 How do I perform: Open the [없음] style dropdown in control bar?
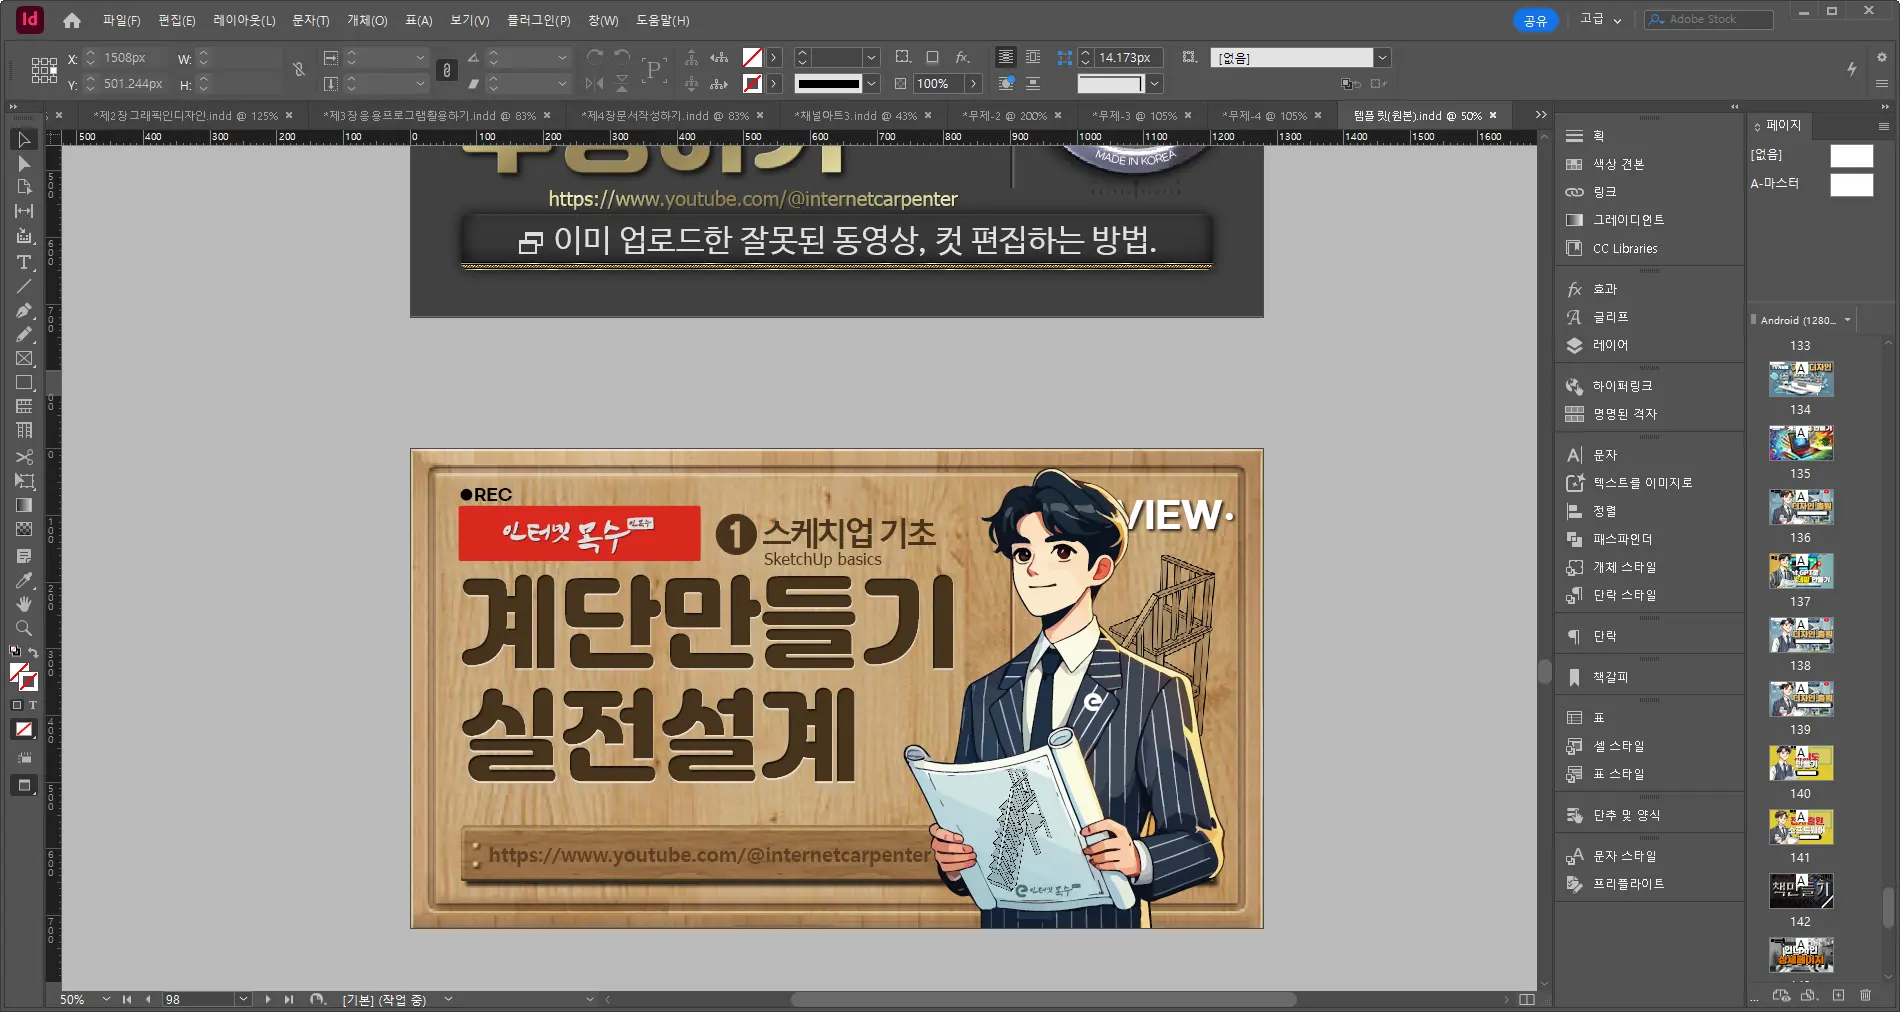1383,57
